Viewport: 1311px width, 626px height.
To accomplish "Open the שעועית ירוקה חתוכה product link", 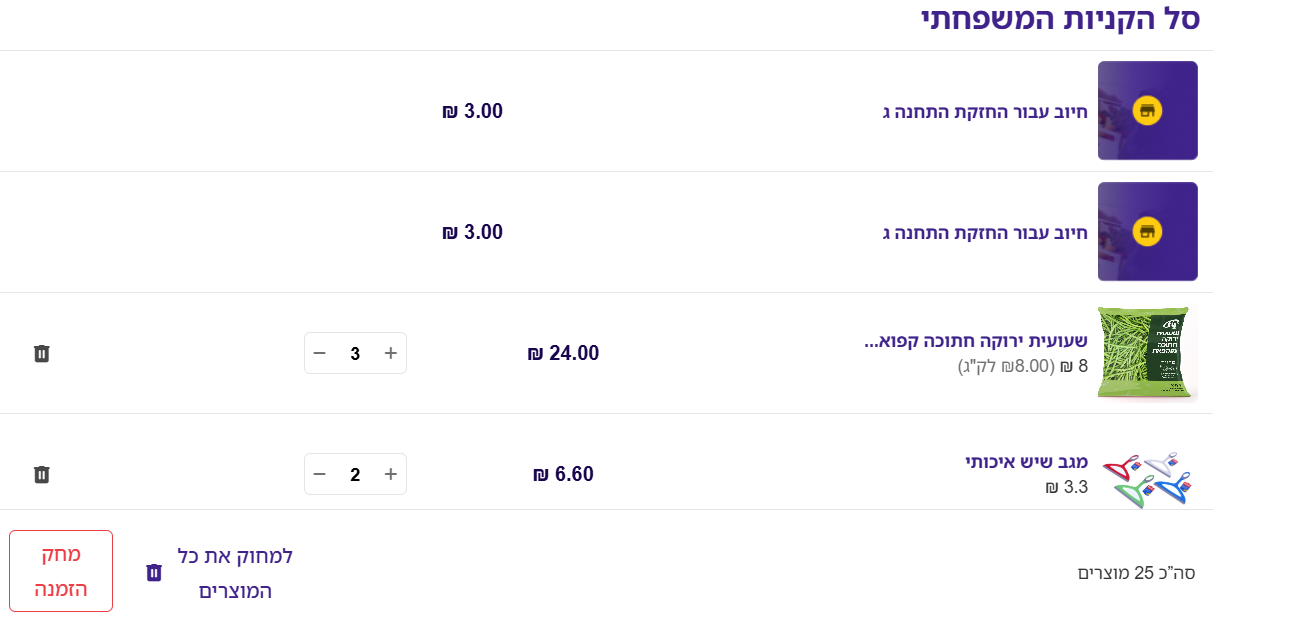I will (x=975, y=341).
